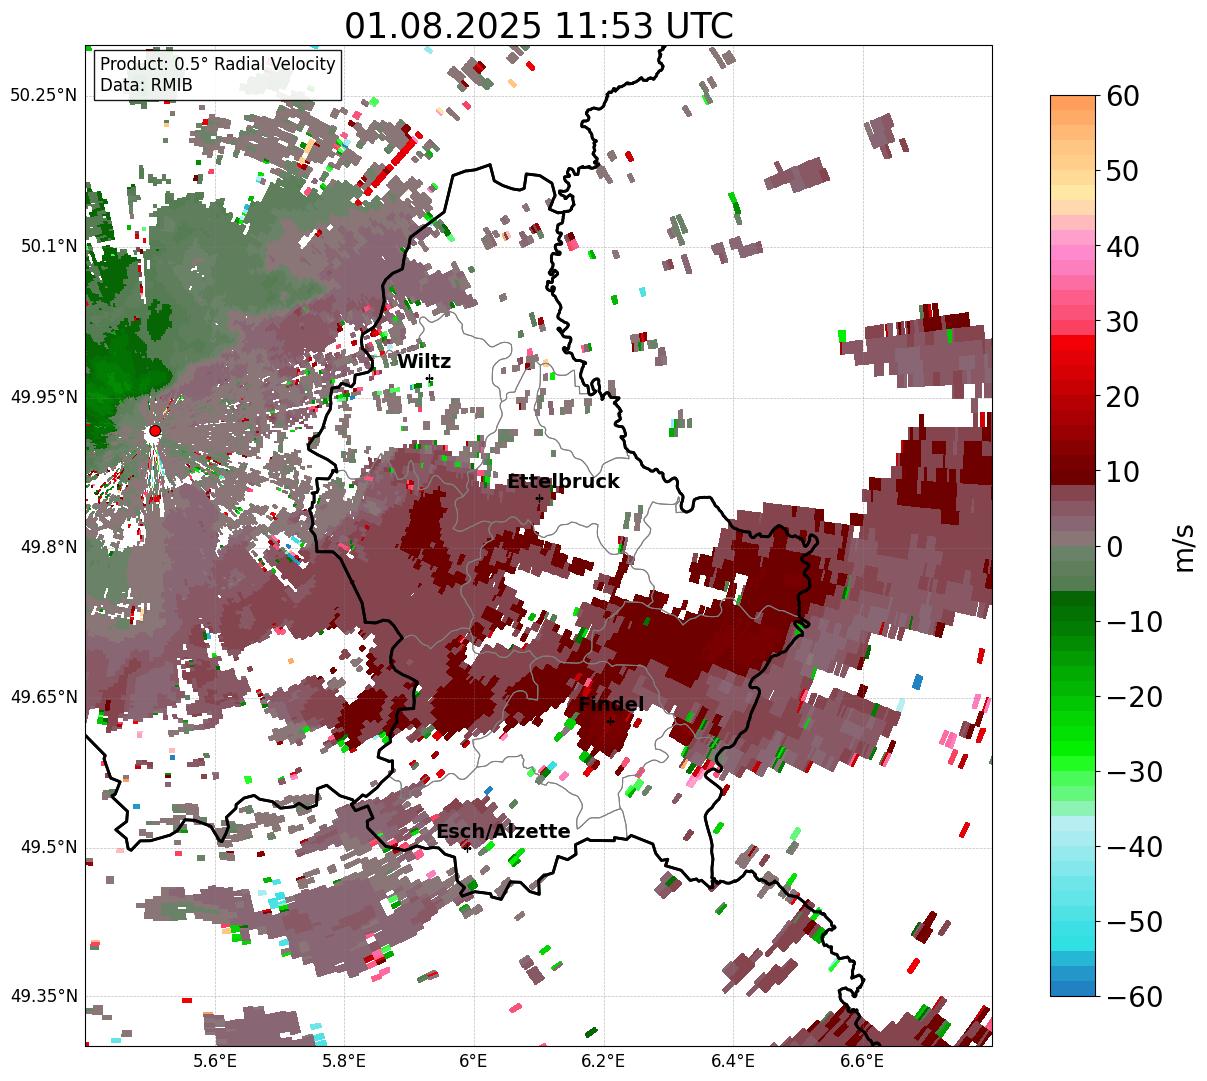
Task: Click the colorbar −40 tick label
Action: (1133, 846)
